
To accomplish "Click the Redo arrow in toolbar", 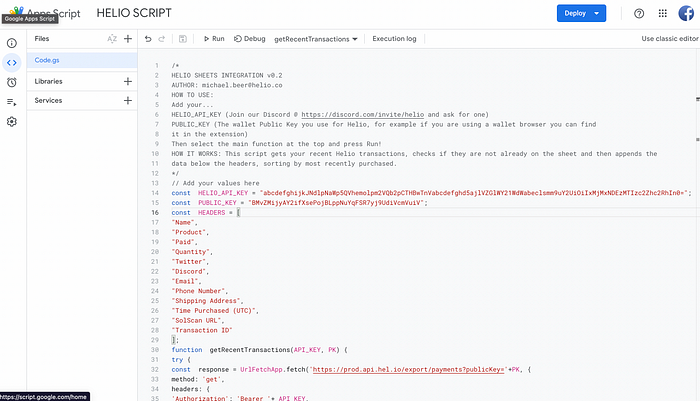I will pyautogui.click(x=162, y=39).
